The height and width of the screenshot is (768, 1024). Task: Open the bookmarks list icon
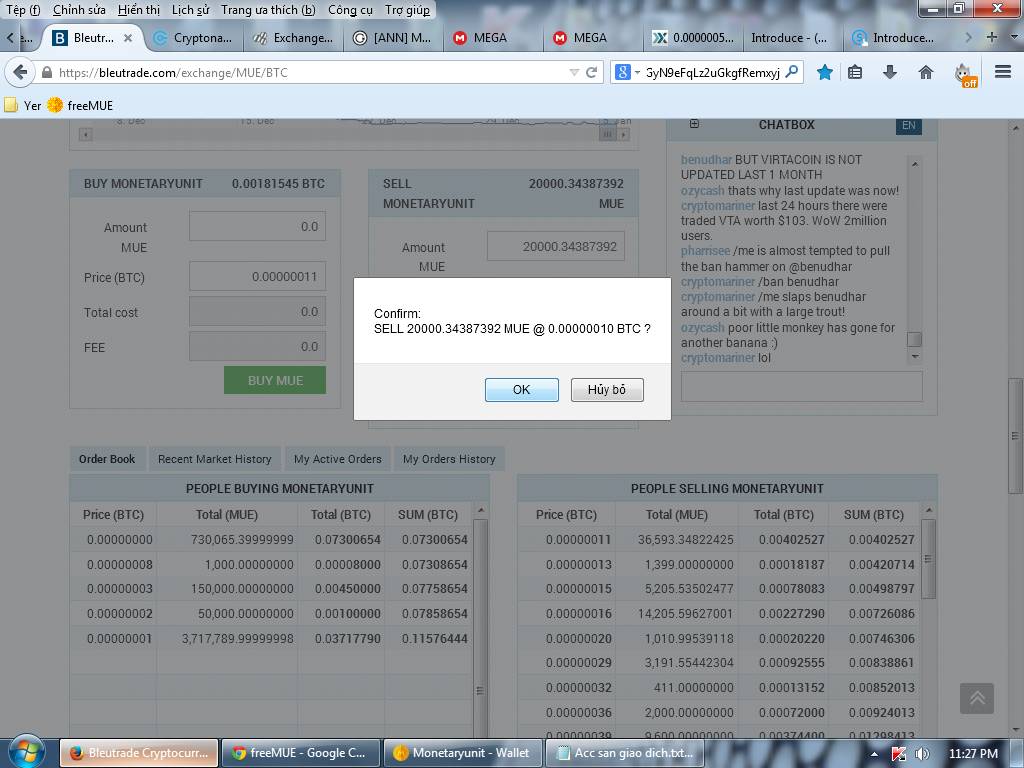(x=855, y=72)
